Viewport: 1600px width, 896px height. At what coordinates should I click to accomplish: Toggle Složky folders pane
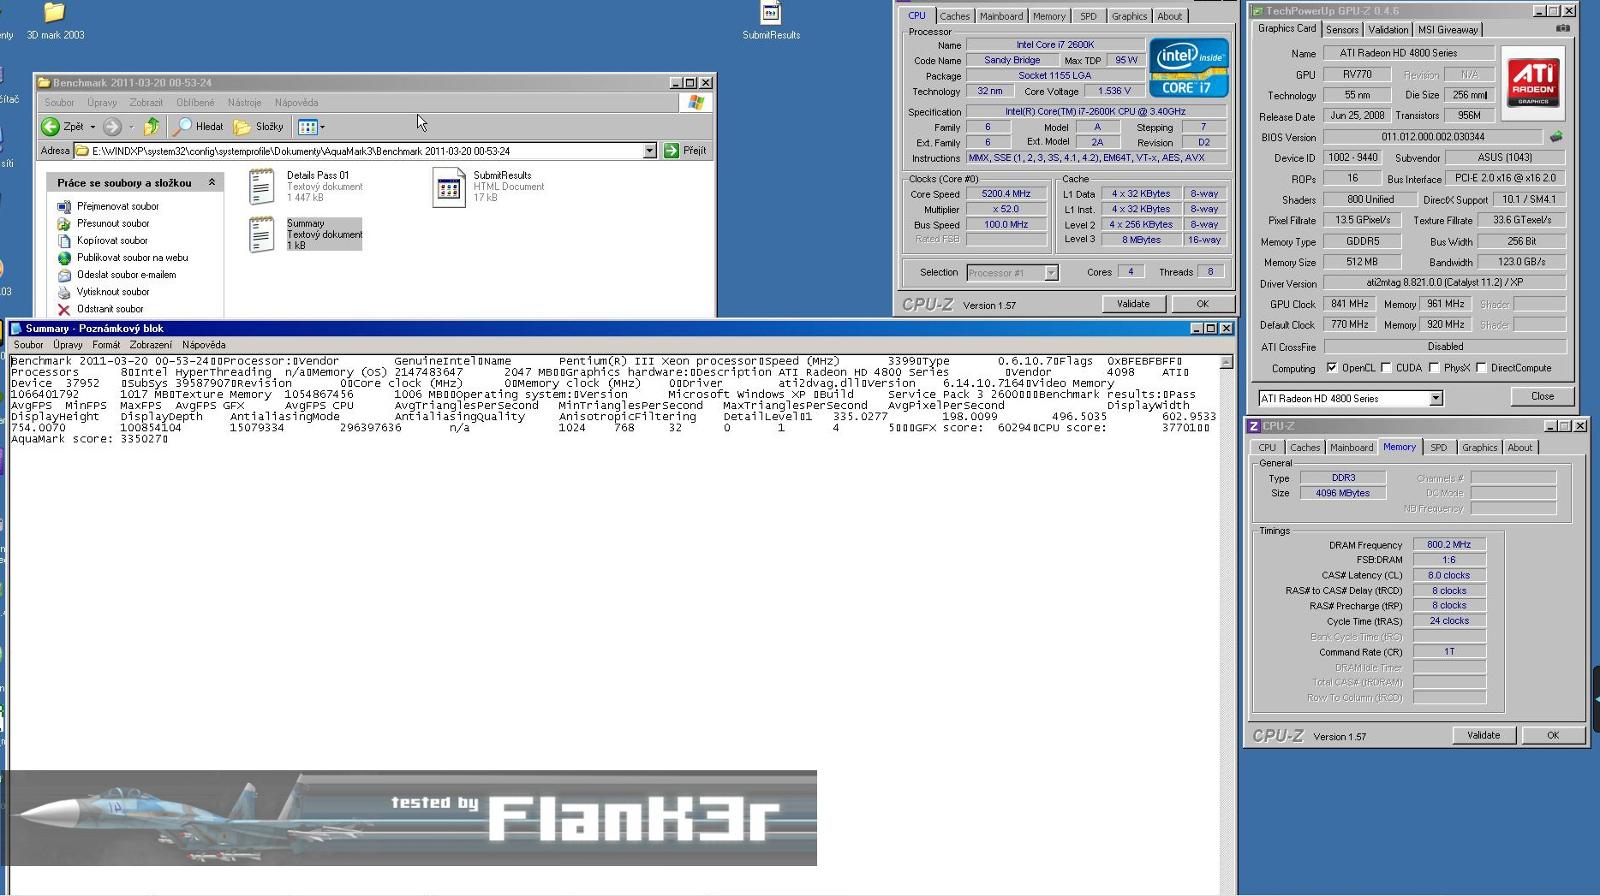pos(259,127)
